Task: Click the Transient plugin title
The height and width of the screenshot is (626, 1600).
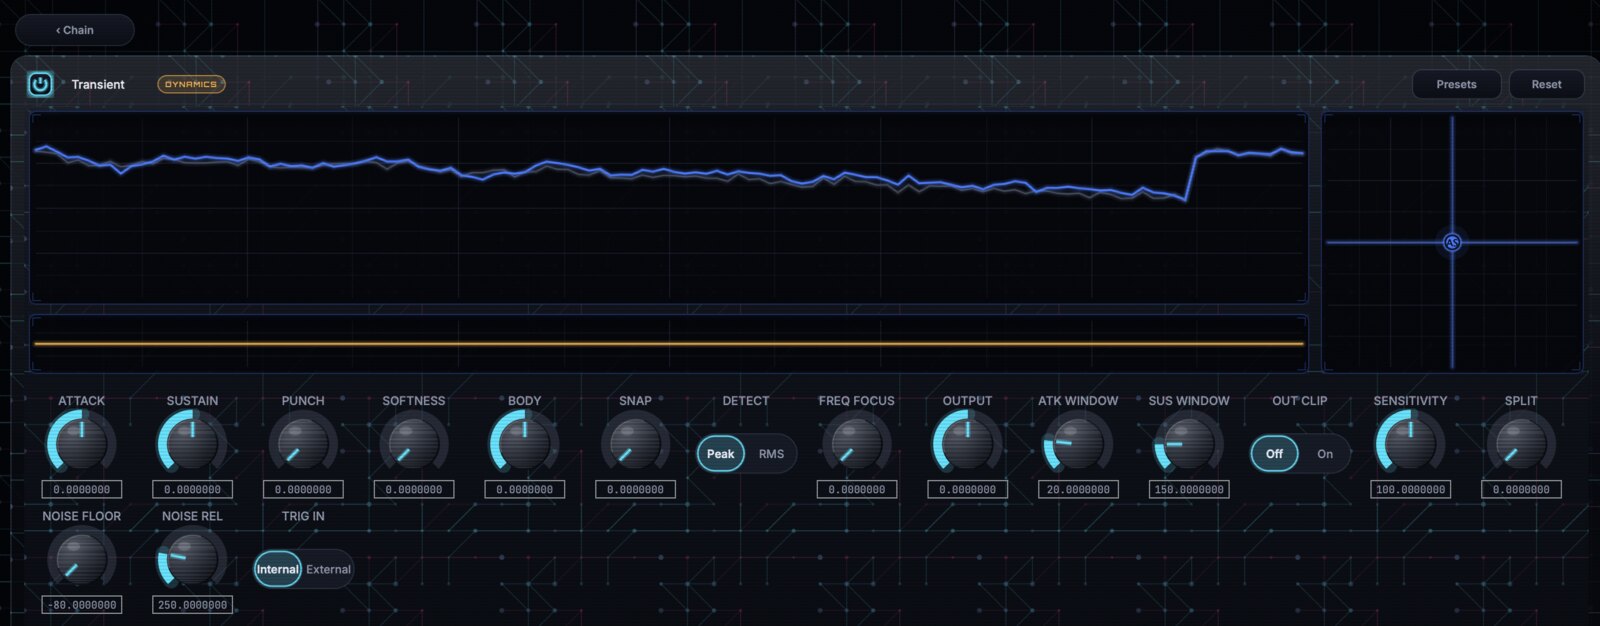Action: [x=98, y=84]
